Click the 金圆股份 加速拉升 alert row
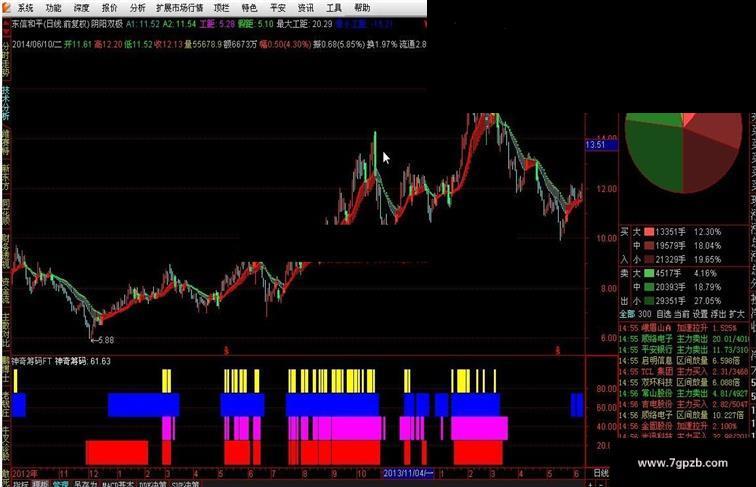Screen dimensions: 756x487 (684, 426)
